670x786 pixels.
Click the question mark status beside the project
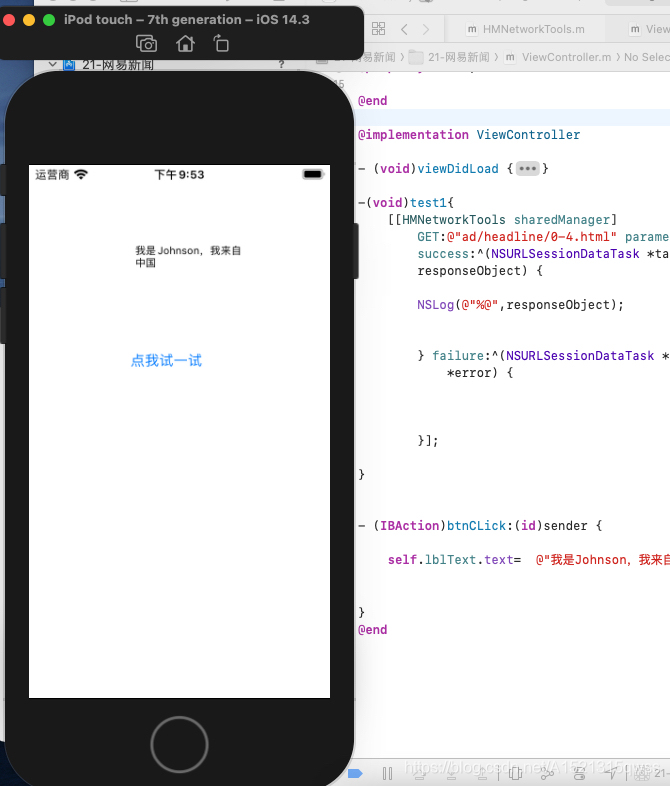[x=281, y=65]
